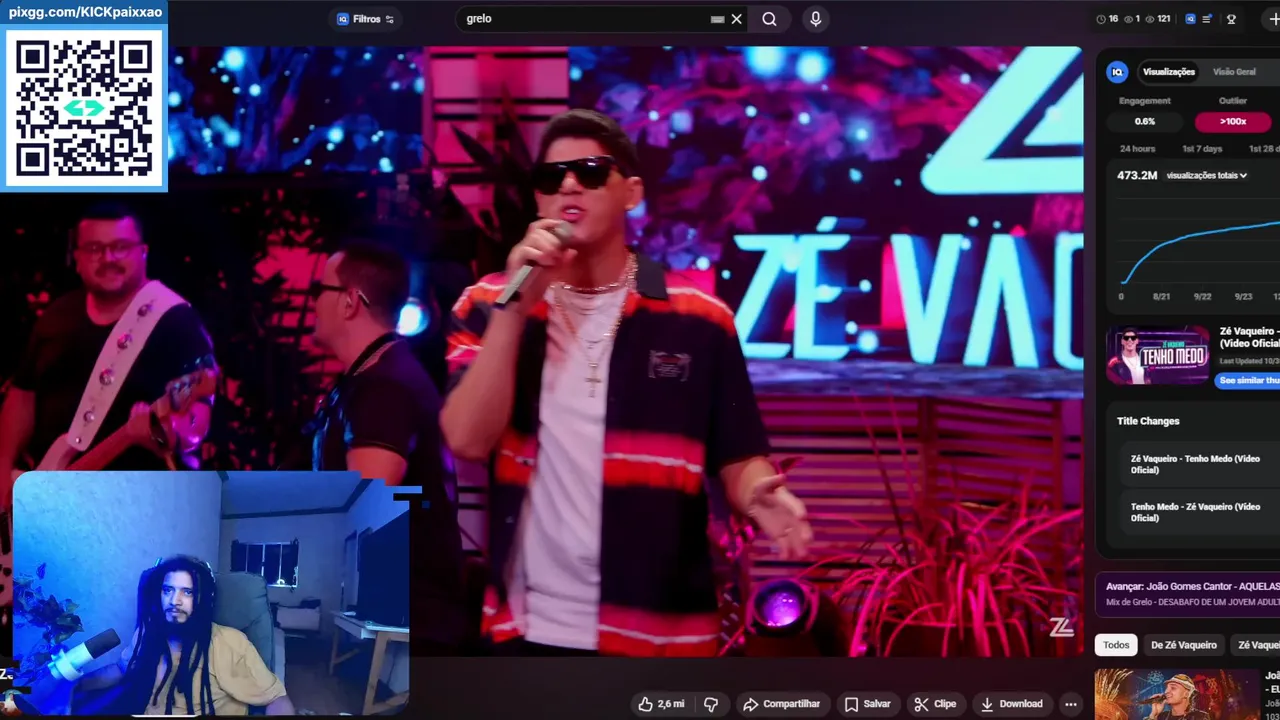This screenshot has width=1280, height=720.
Task: Click the magnifying glass search button
Action: (769, 19)
